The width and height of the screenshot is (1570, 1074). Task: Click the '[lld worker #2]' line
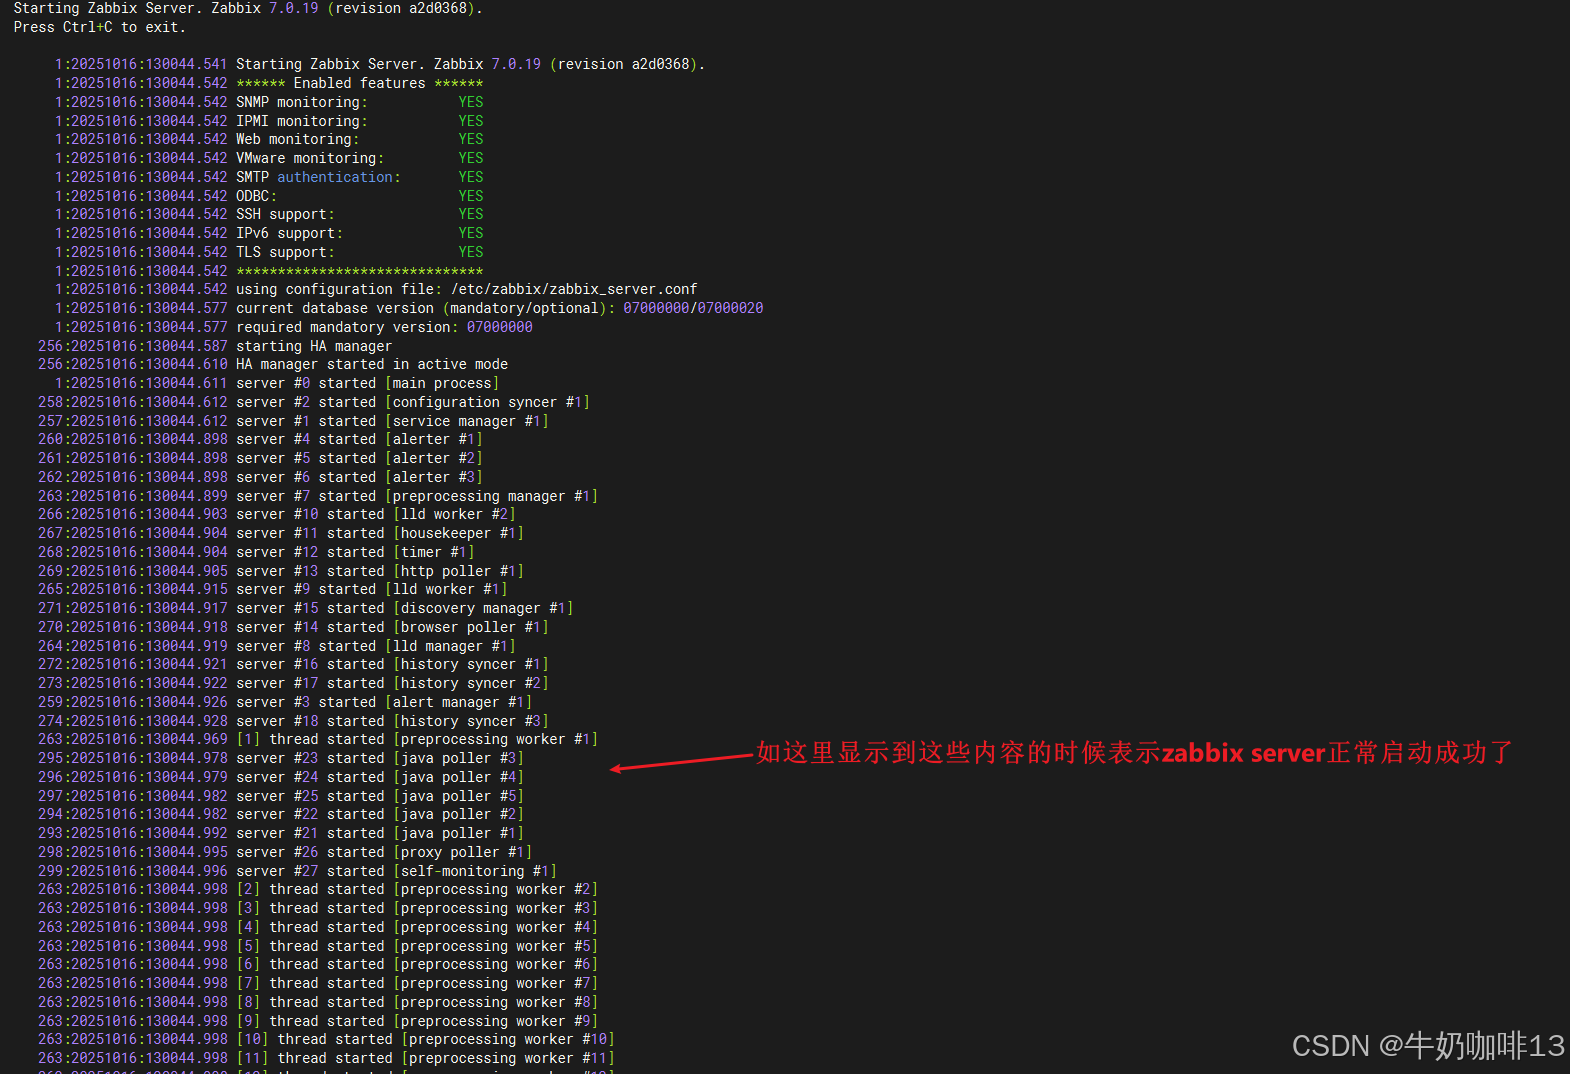[x=277, y=514]
